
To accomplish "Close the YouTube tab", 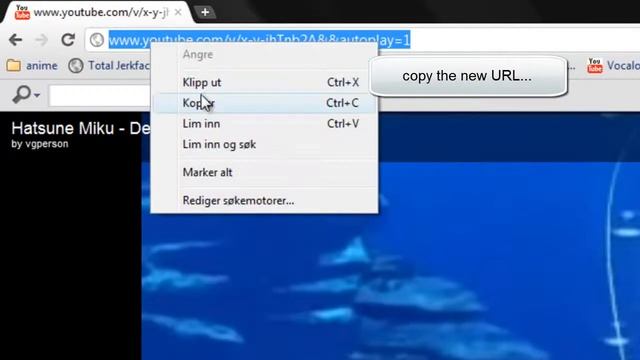I will (178, 12).
